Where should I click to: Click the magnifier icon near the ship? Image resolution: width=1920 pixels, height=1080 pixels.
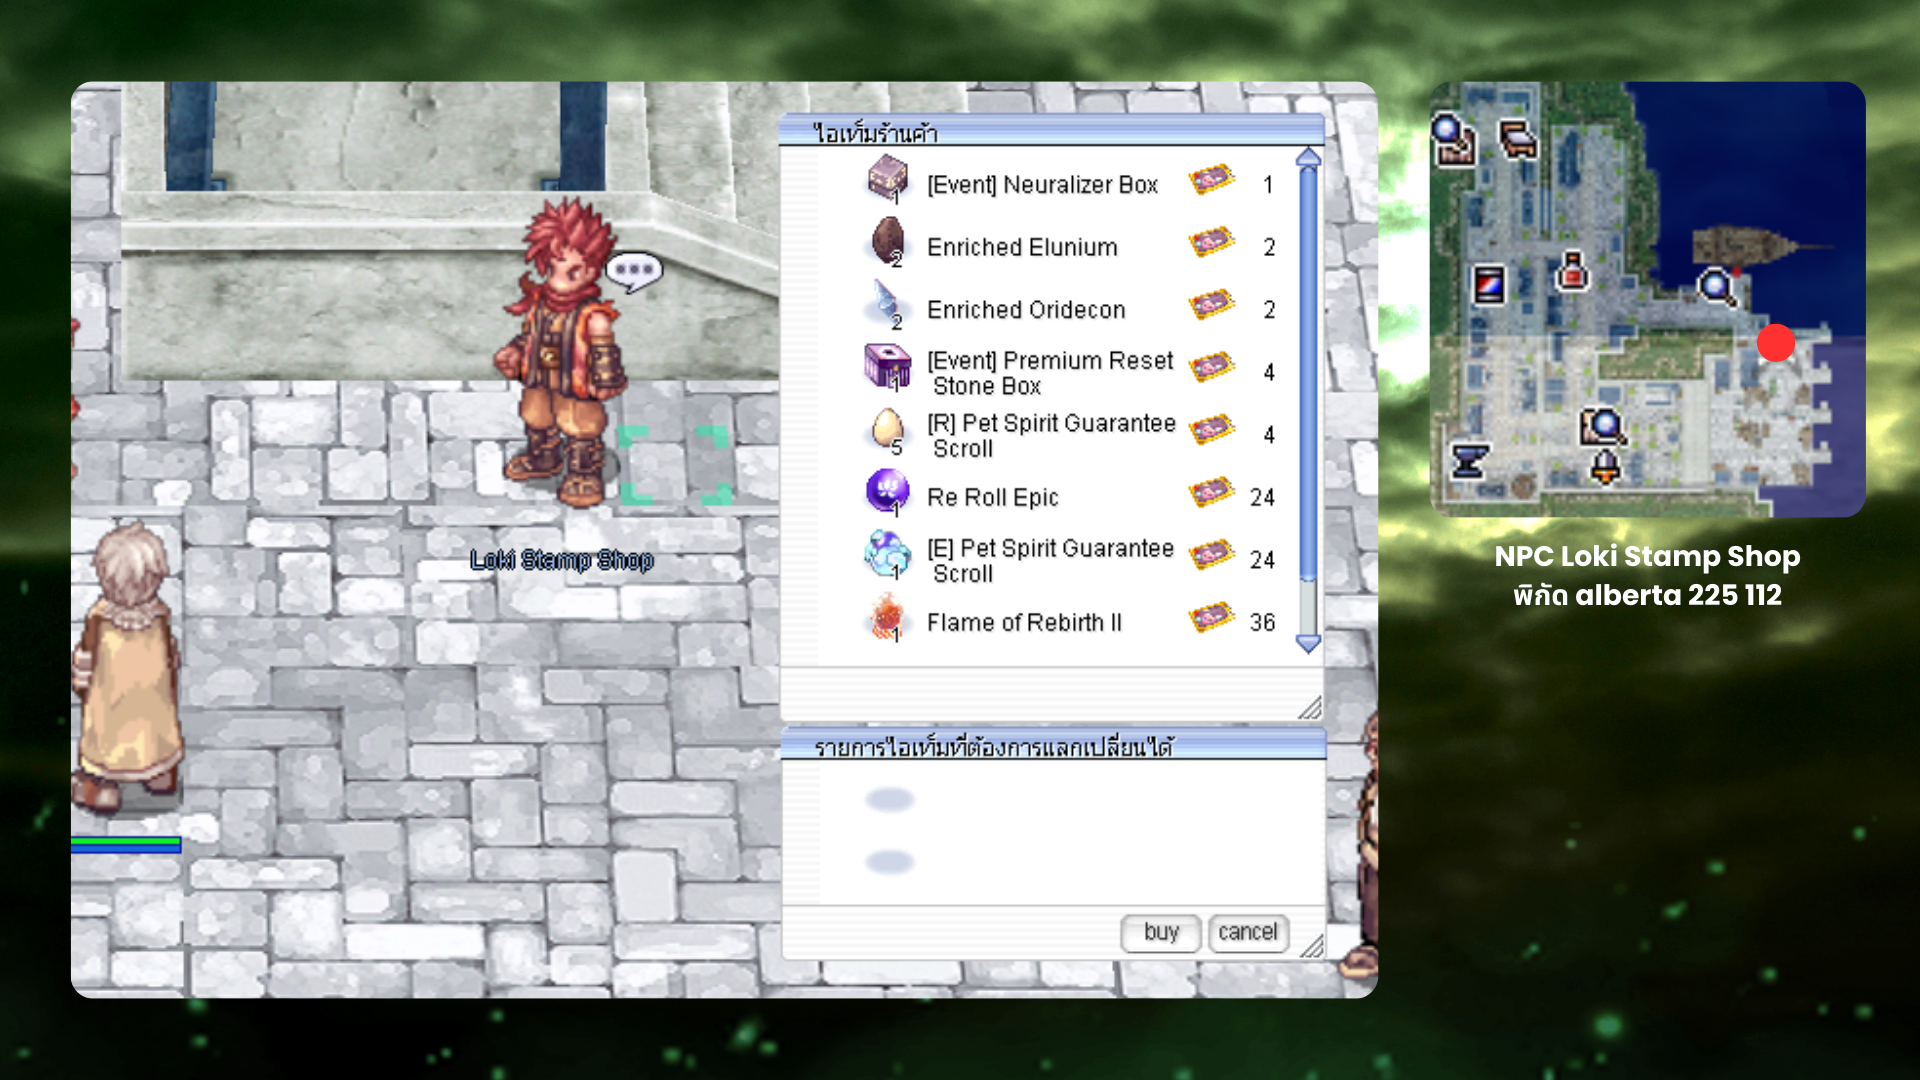1716,288
